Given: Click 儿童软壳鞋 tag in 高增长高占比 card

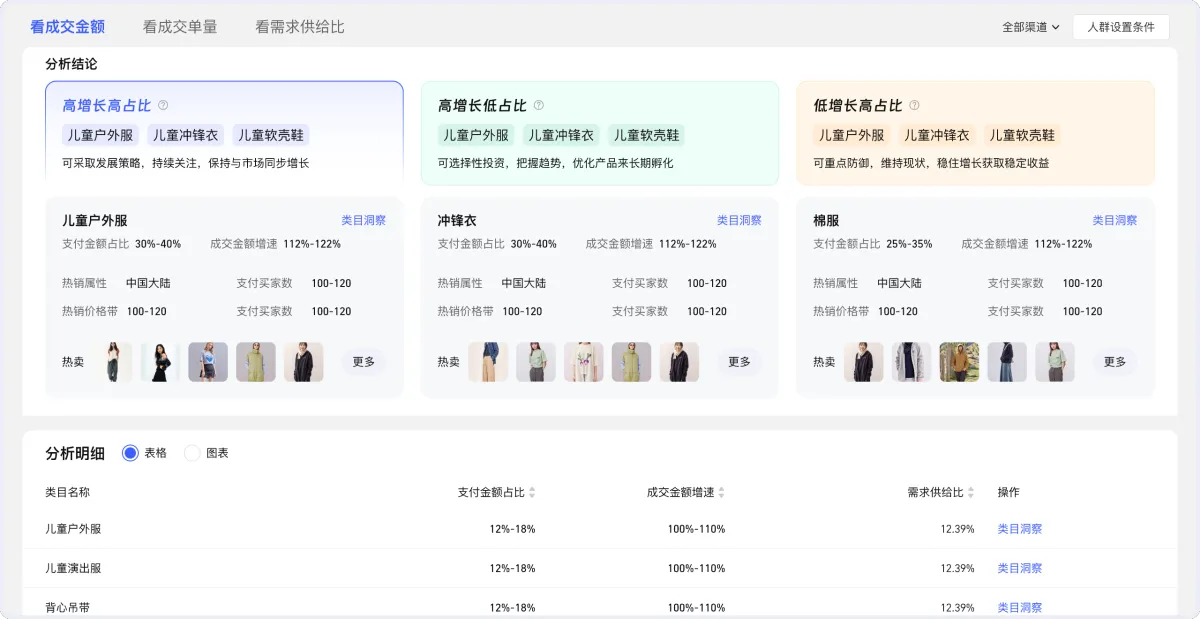Looking at the screenshot, I should pyautogui.click(x=270, y=135).
